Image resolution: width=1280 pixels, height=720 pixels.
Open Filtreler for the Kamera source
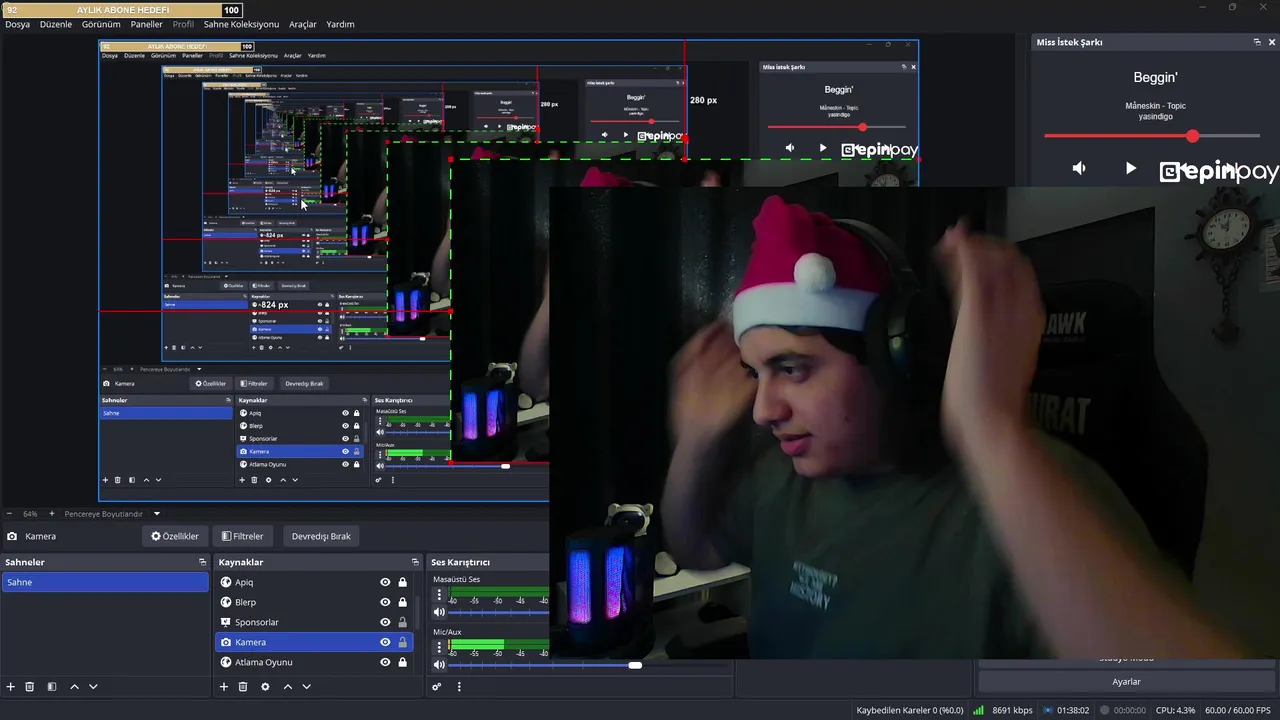pos(243,536)
